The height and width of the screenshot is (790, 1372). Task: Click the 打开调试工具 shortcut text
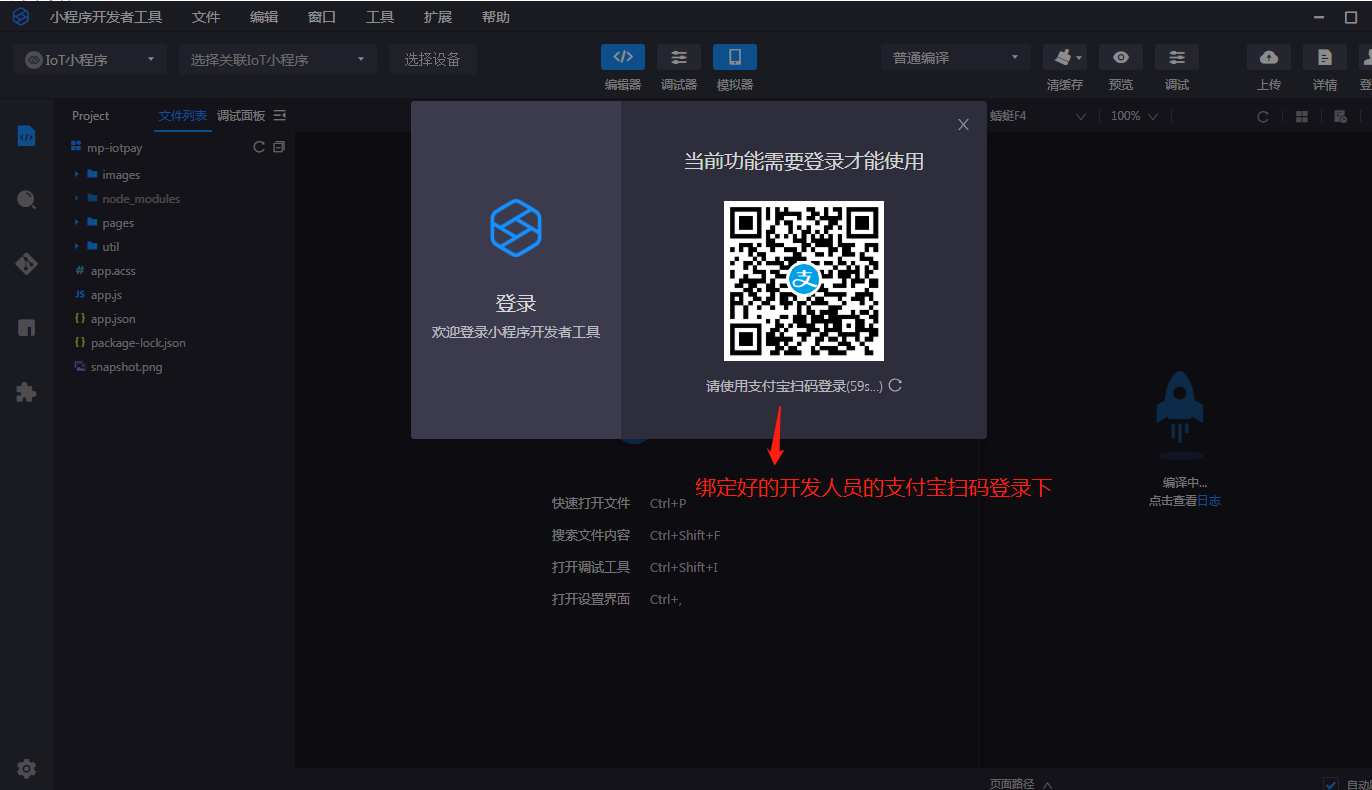pos(591,567)
